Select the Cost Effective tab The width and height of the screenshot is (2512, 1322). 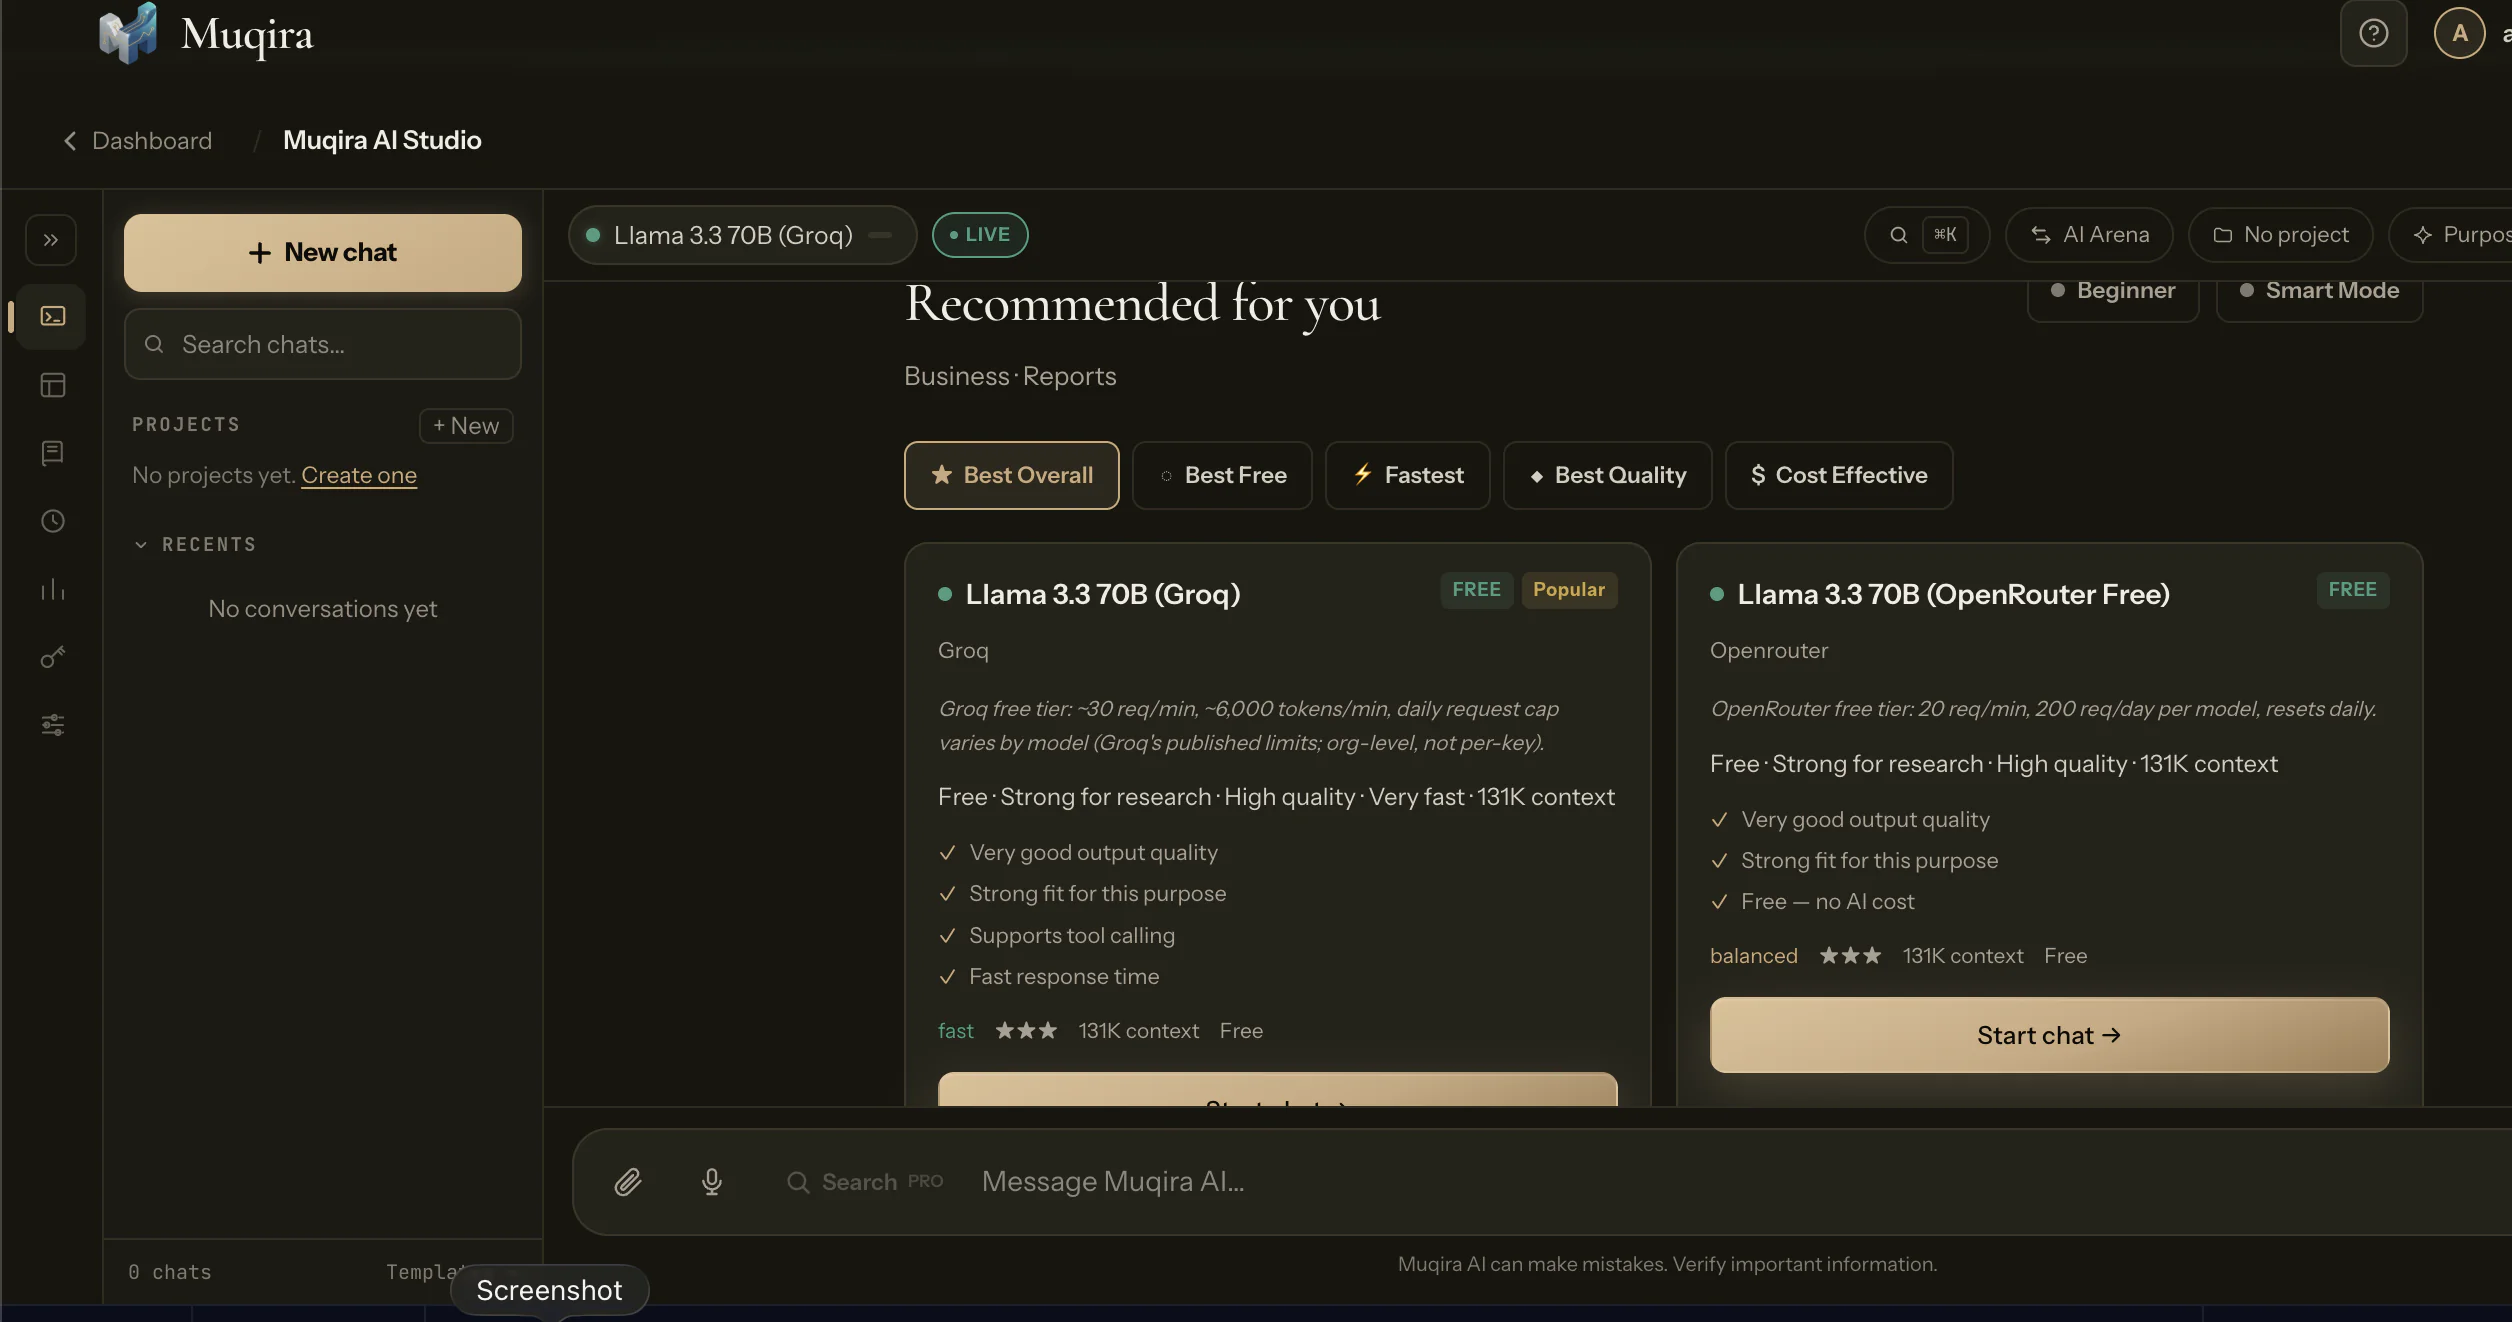coord(1838,475)
